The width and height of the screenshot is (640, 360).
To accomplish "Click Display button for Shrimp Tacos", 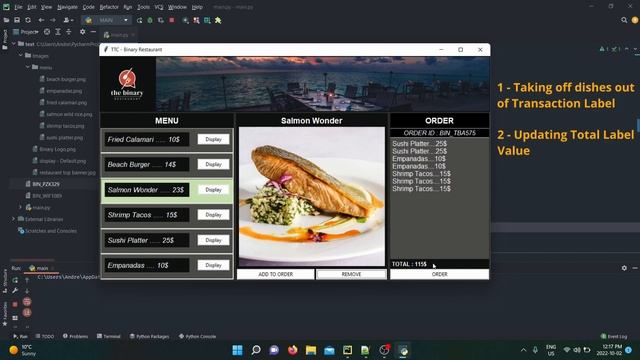I will click(x=213, y=215).
